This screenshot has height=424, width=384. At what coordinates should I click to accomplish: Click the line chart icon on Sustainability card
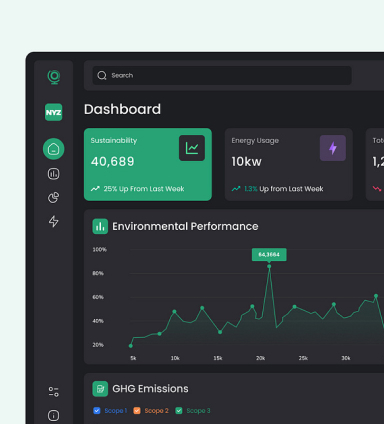click(x=192, y=148)
